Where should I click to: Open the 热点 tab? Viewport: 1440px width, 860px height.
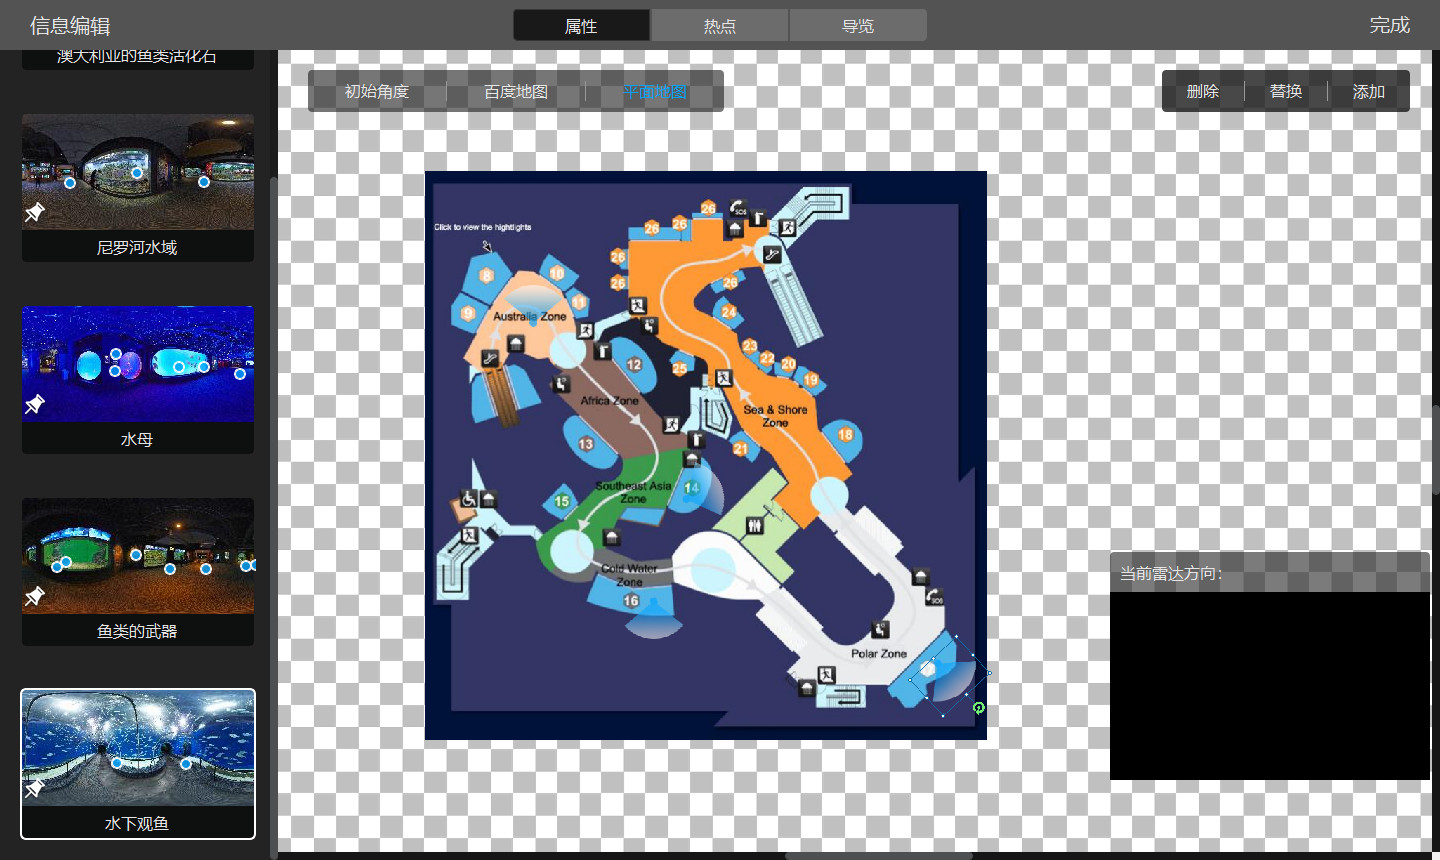719,26
